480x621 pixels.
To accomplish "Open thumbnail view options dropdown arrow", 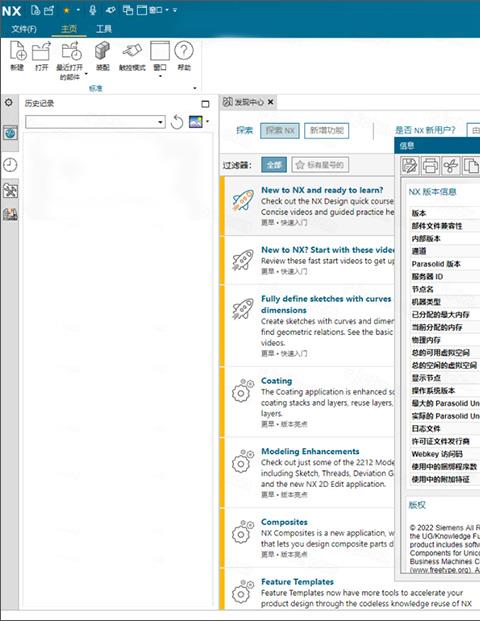I will point(208,122).
